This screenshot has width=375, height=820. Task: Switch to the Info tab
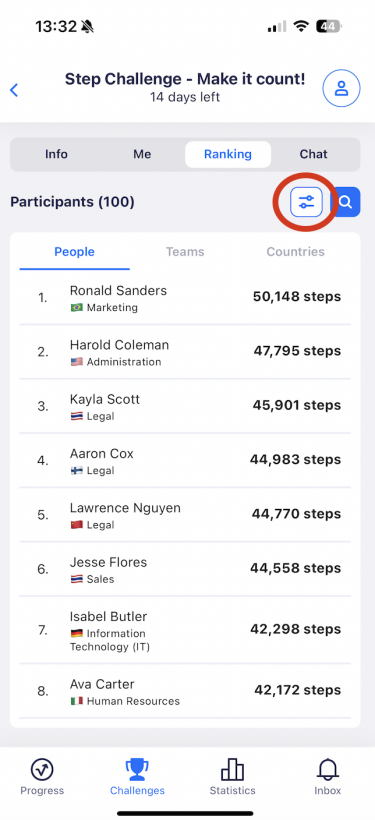(56, 154)
